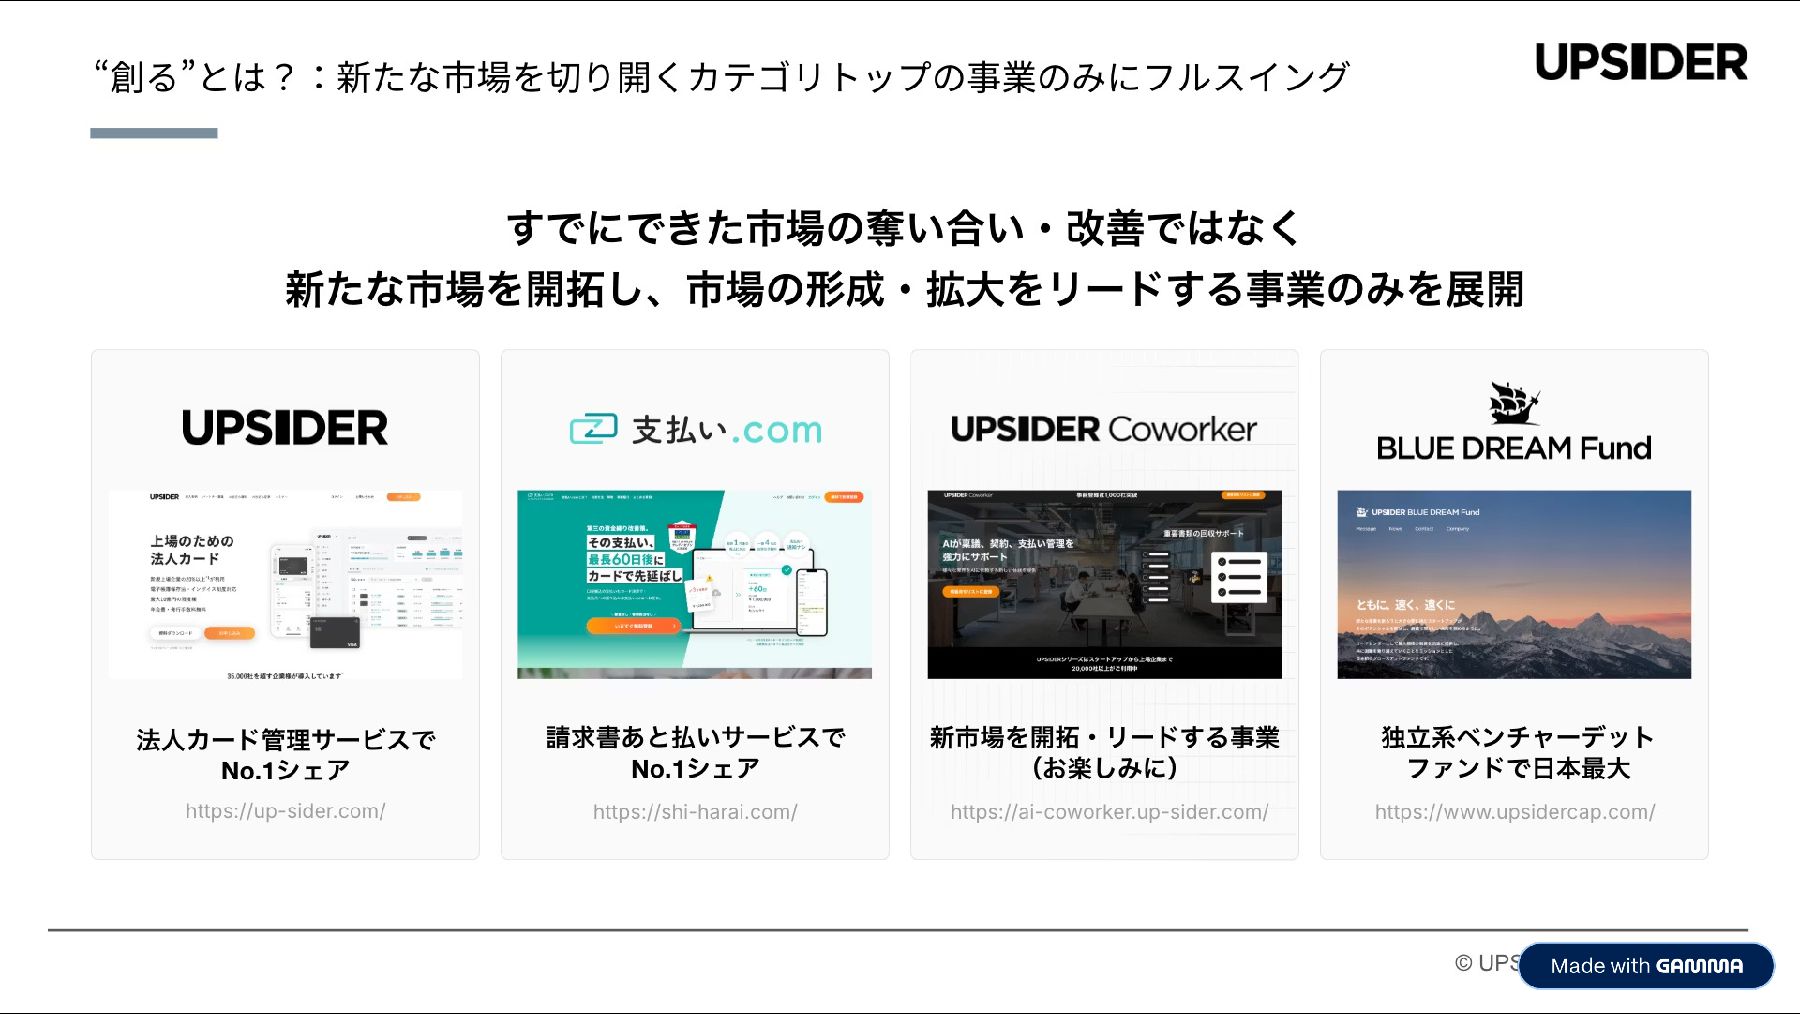Click text 新市場を開拓・リードする事業
The image size is (1800, 1014).
1104,737
